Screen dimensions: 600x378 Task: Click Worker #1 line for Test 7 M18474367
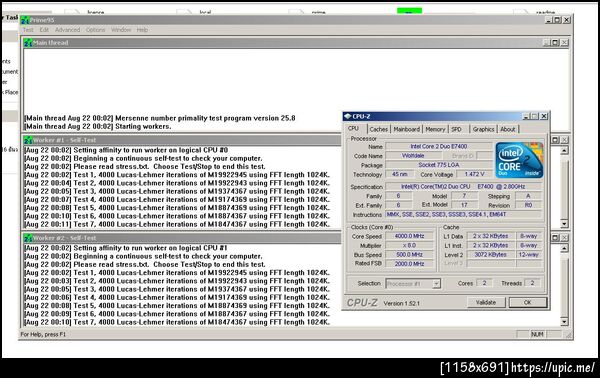click(177, 224)
